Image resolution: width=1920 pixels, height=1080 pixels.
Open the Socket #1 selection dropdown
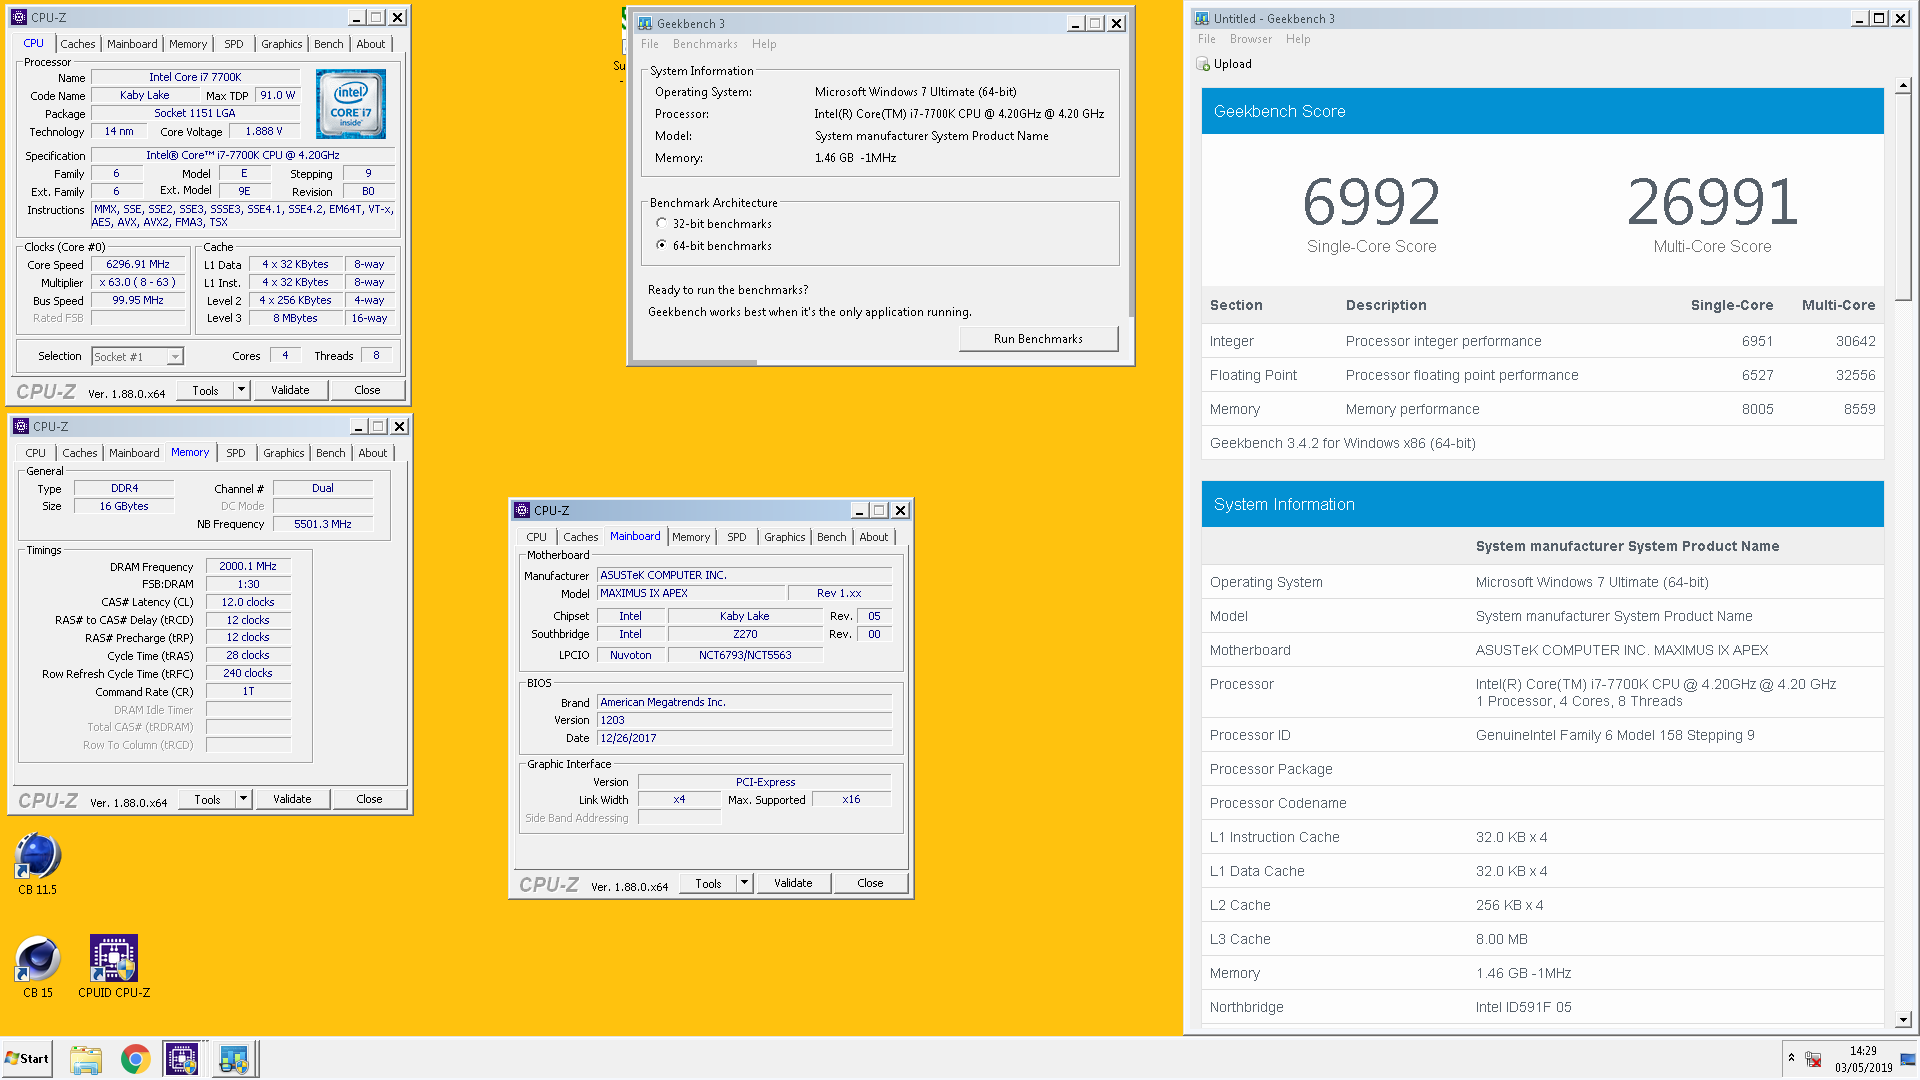175,357
